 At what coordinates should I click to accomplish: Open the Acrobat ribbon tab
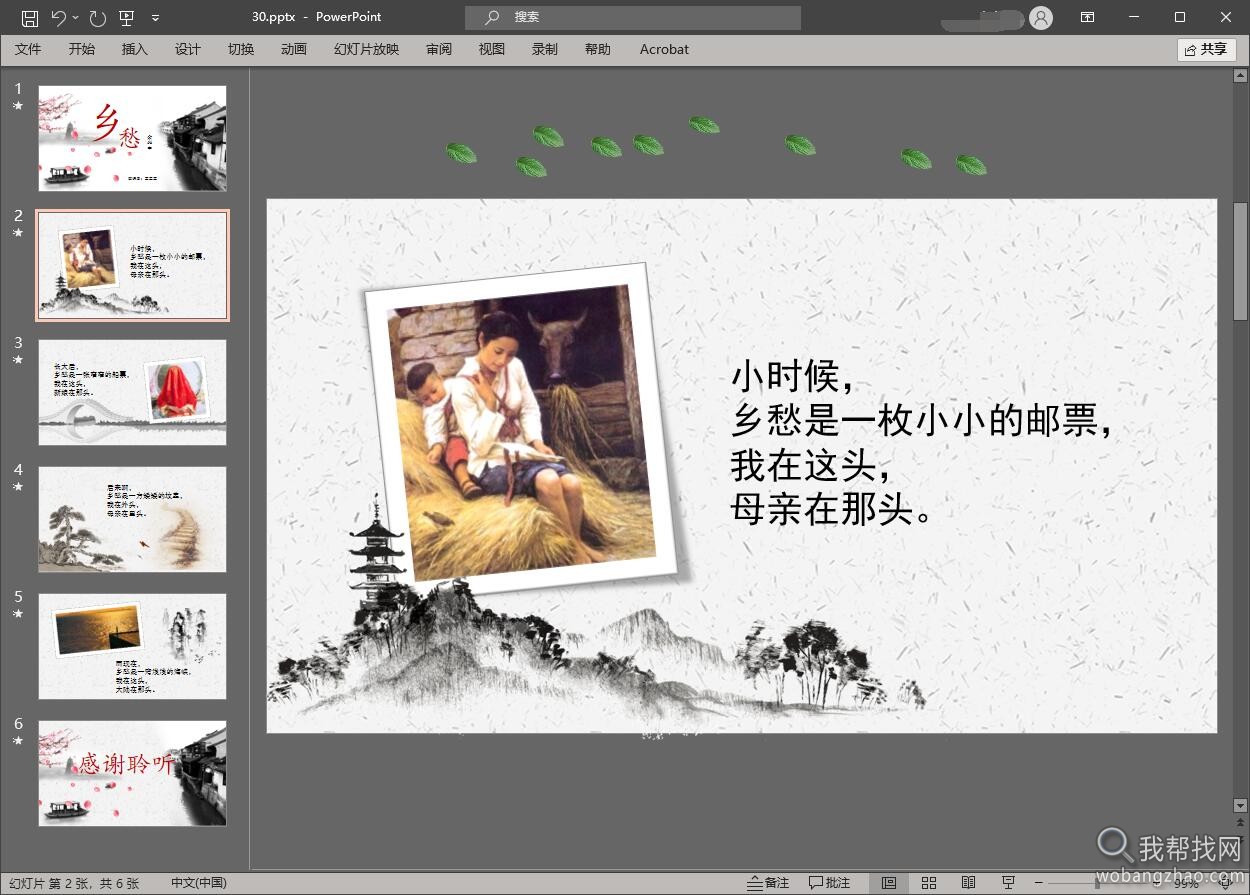(x=665, y=49)
